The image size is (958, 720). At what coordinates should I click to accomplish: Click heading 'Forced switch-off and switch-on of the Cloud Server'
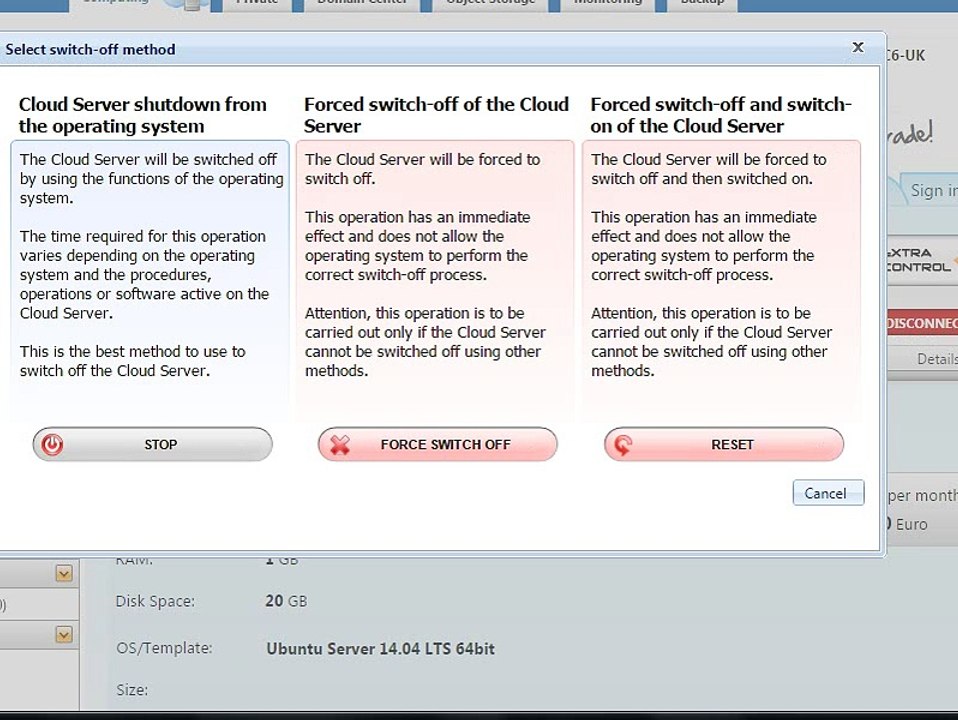pos(721,115)
